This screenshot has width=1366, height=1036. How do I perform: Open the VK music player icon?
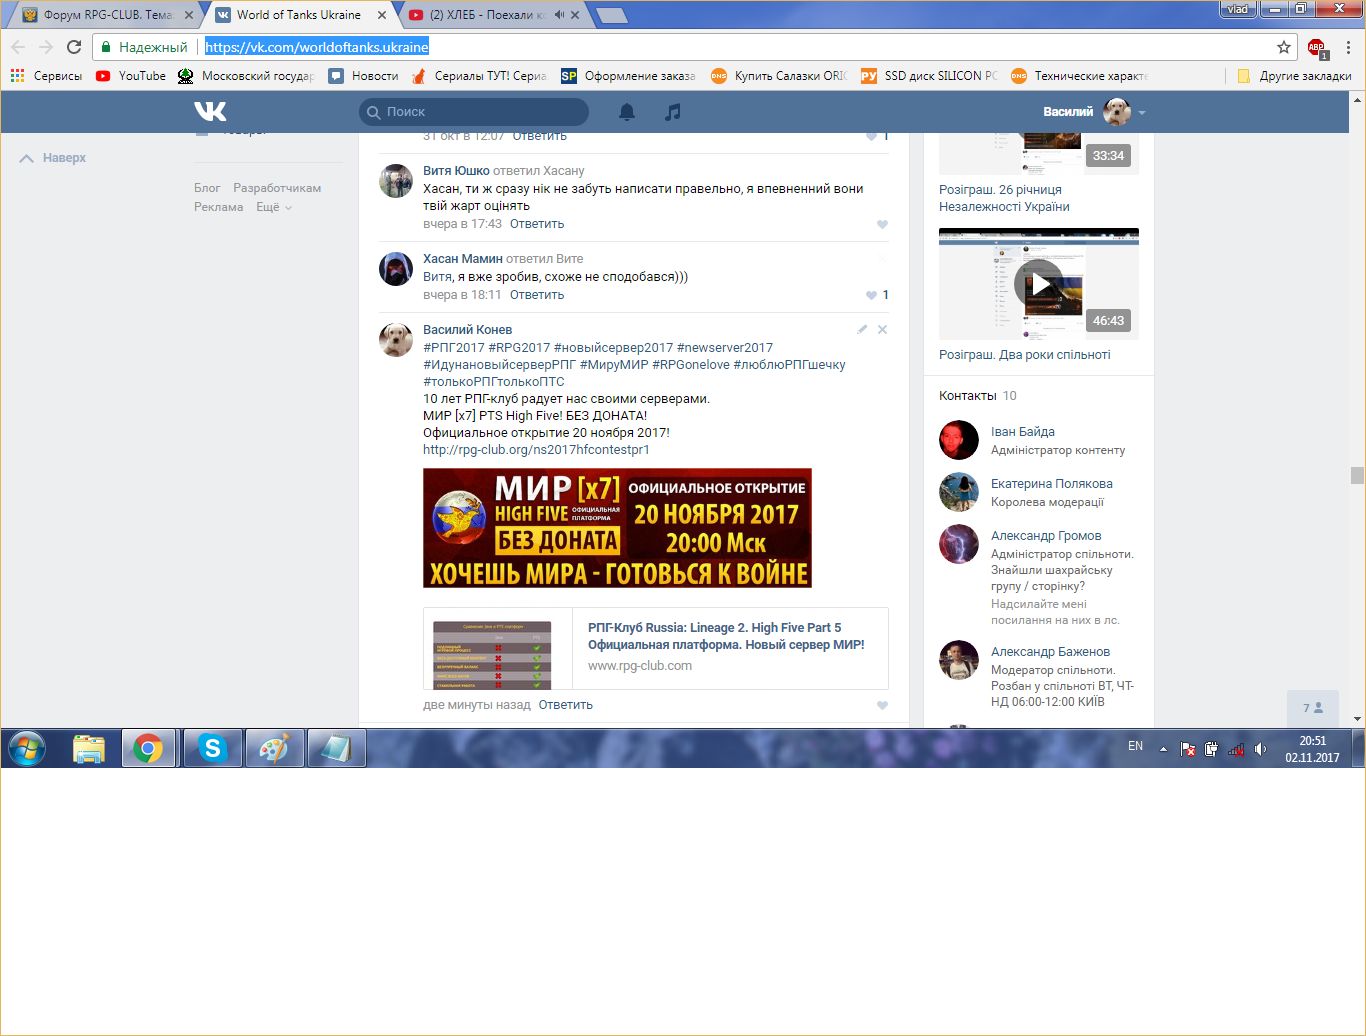(x=673, y=112)
